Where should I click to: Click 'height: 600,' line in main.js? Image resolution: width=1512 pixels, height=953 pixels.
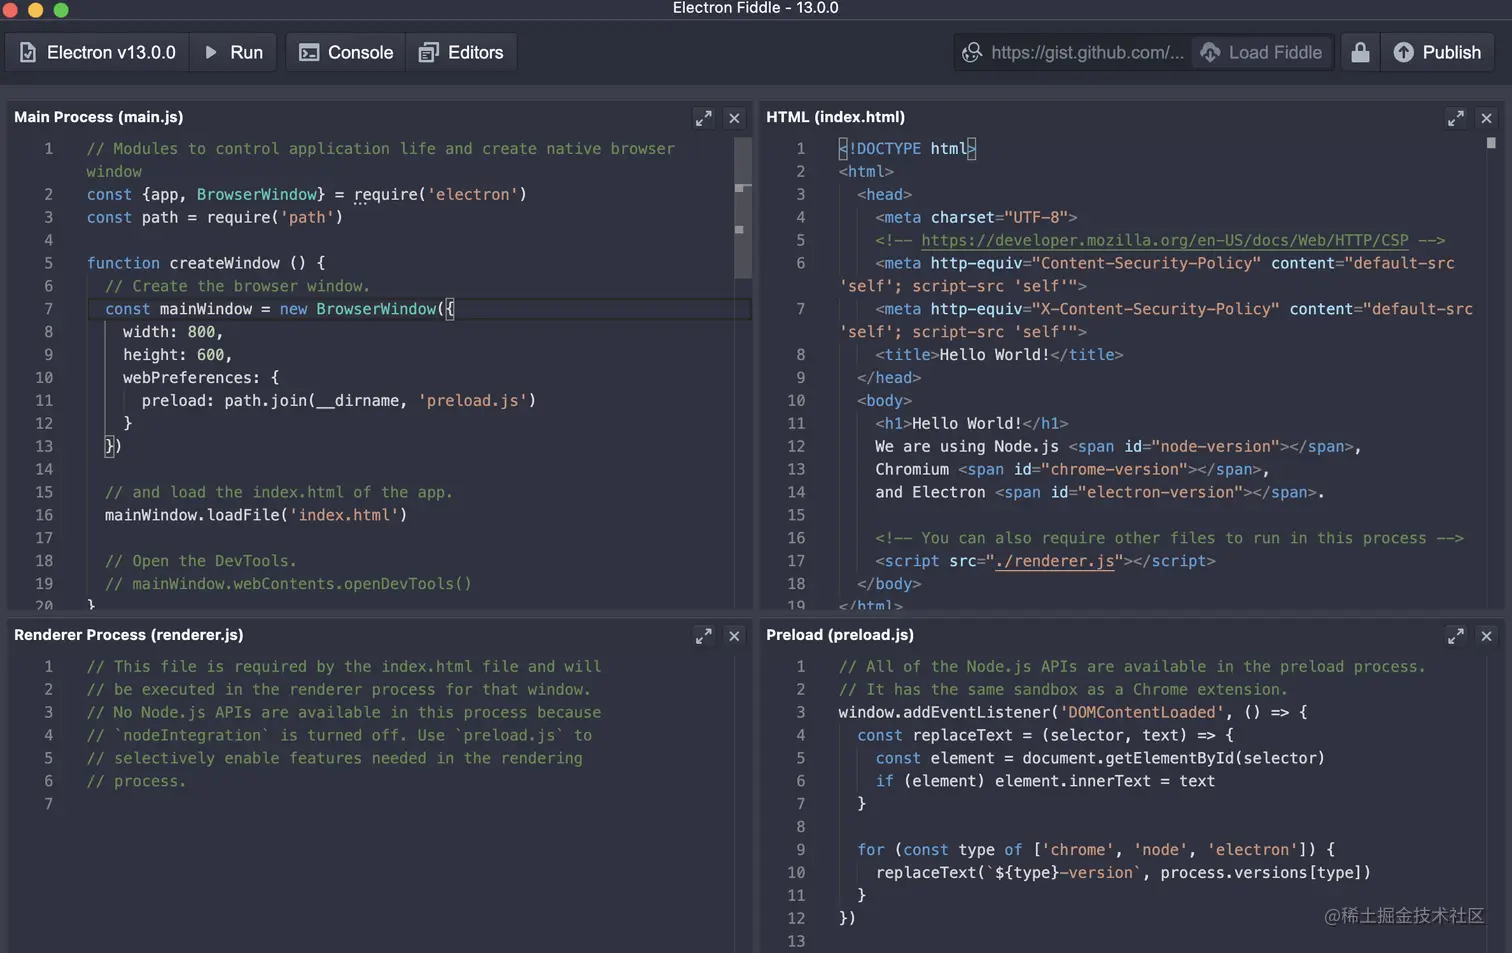[x=177, y=355]
